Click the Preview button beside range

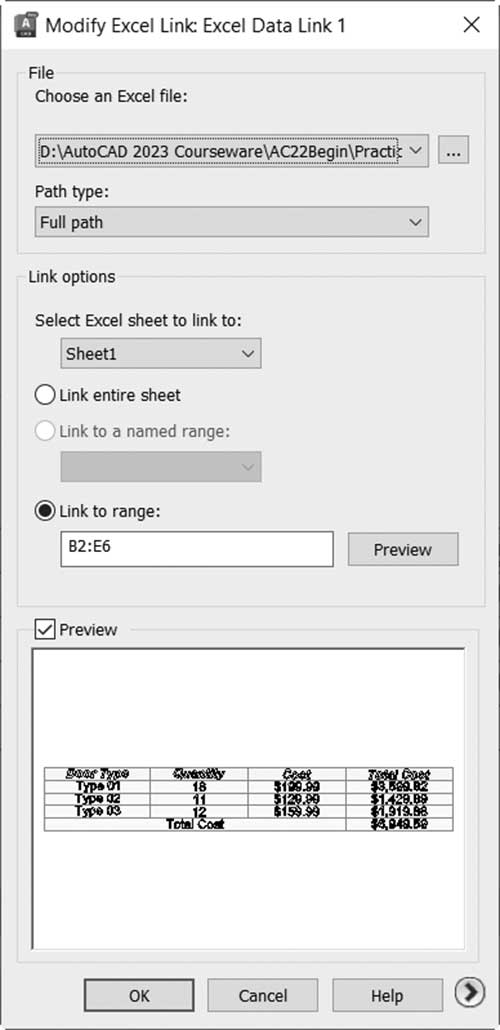[x=403, y=549]
